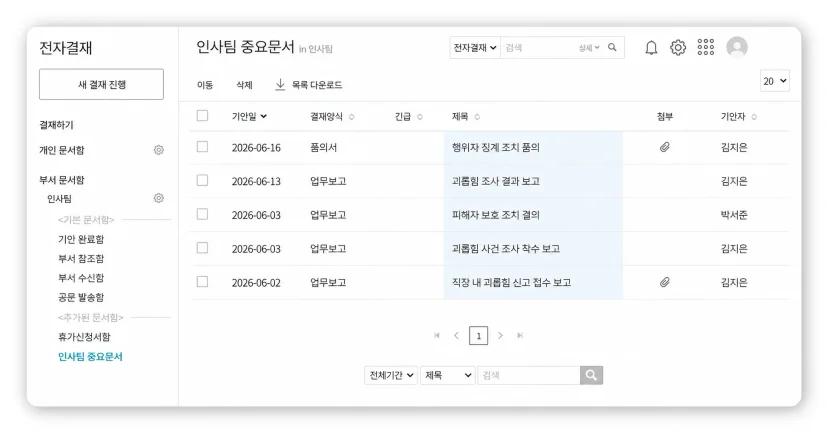Open the 전체기간 period dropdown

tap(391, 375)
